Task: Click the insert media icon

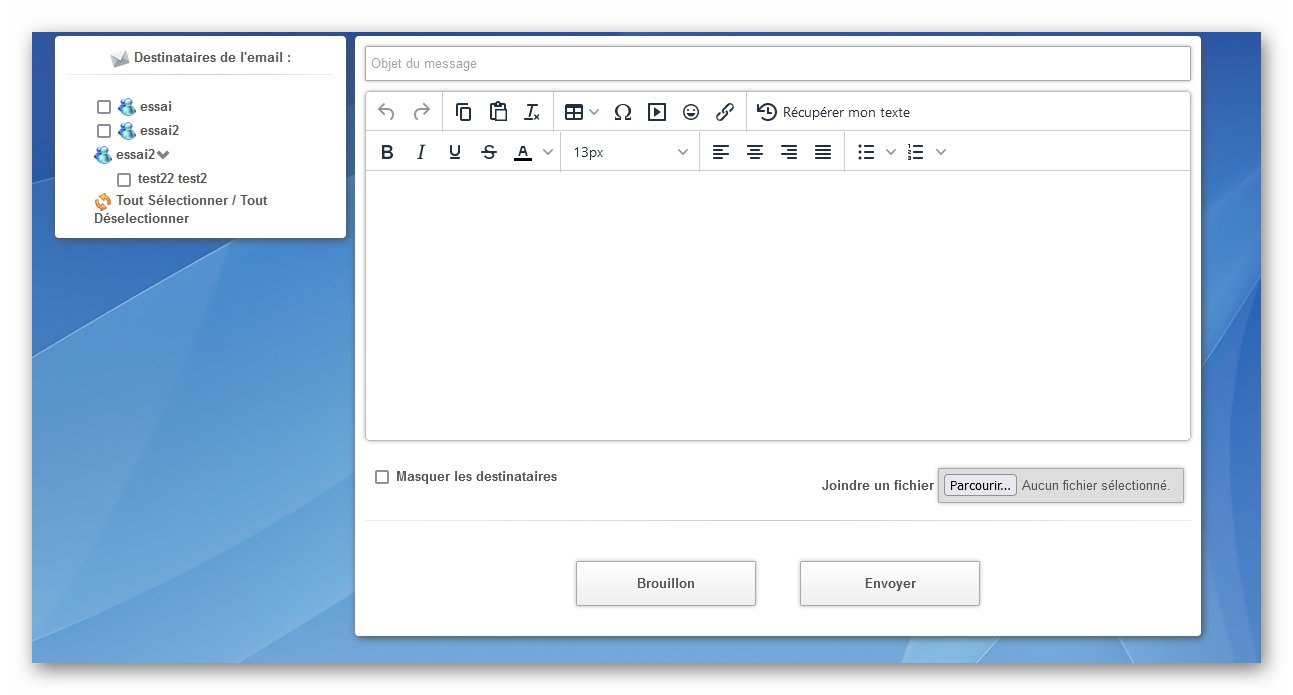Action: [657, 112]
